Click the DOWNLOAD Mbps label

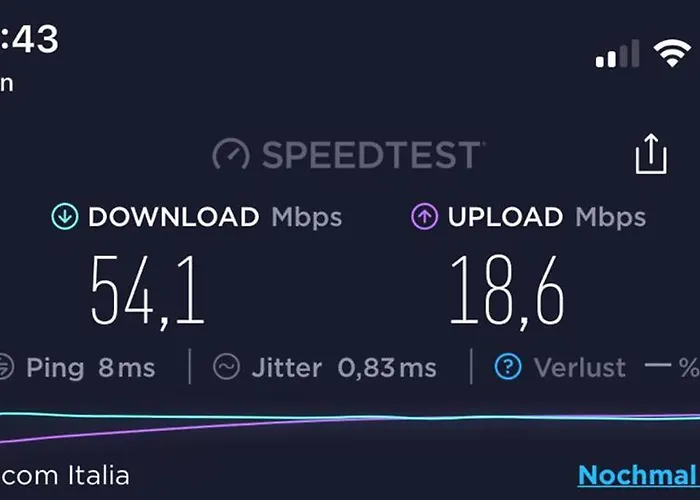(215, 217)
